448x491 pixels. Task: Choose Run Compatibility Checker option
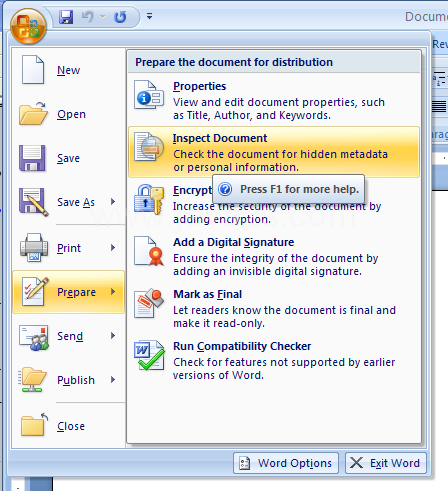click(274, 360)
